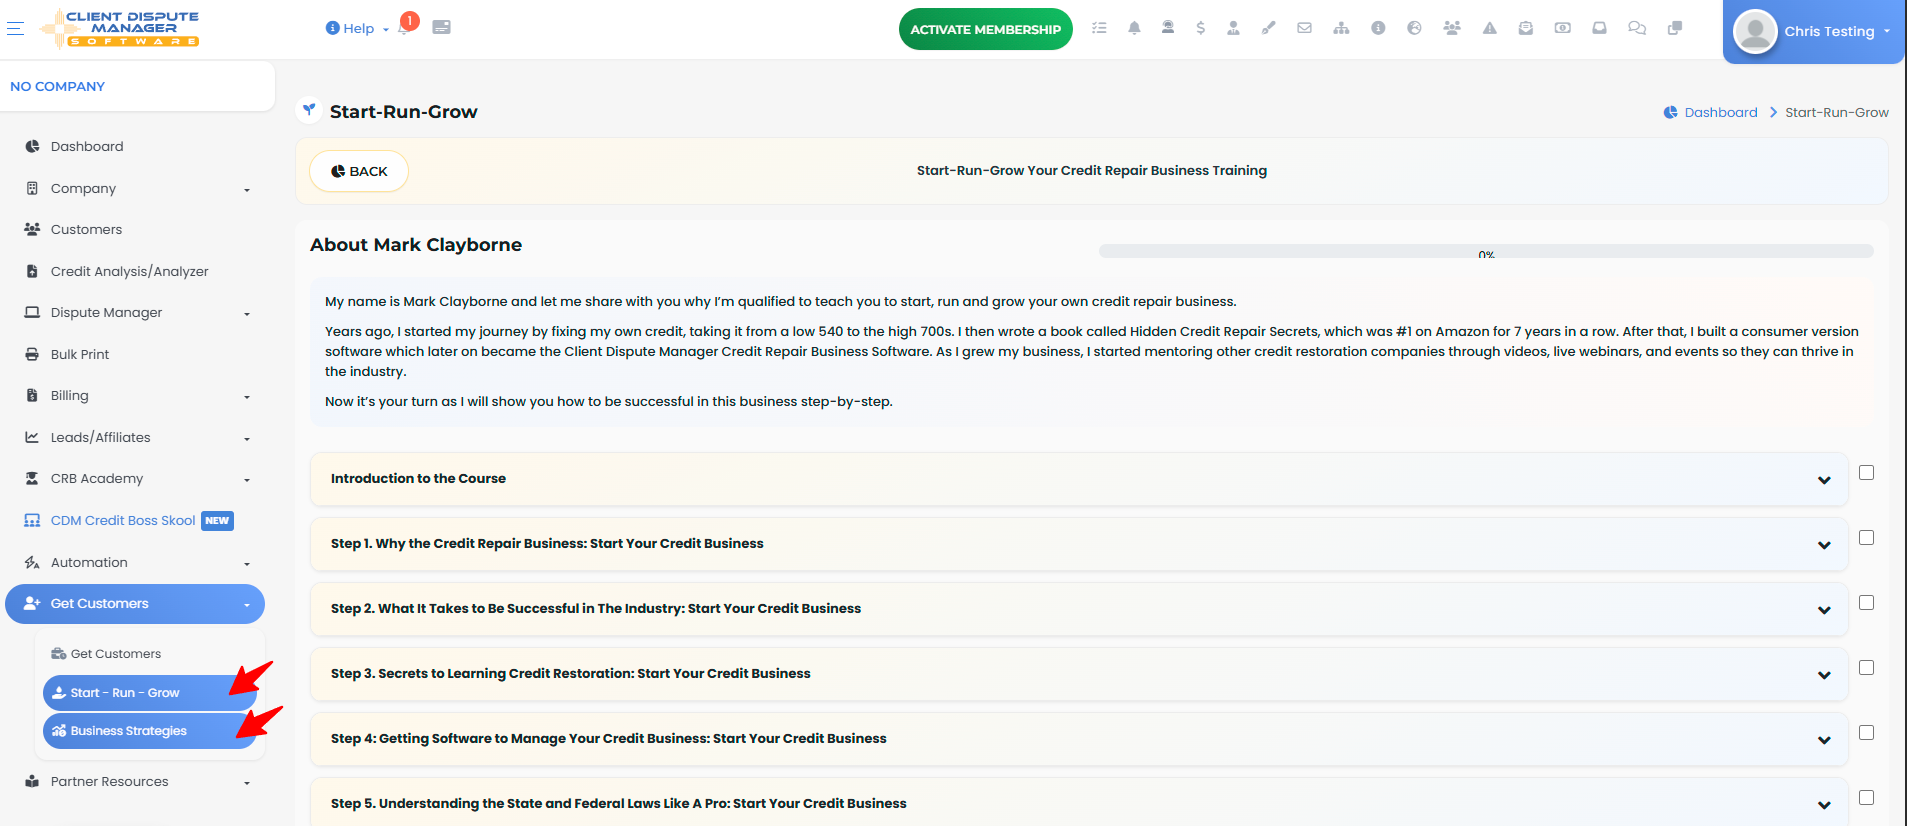Click the overlapping windows icon in toolbar
1907x826 pixels.
click(1675, 28)
